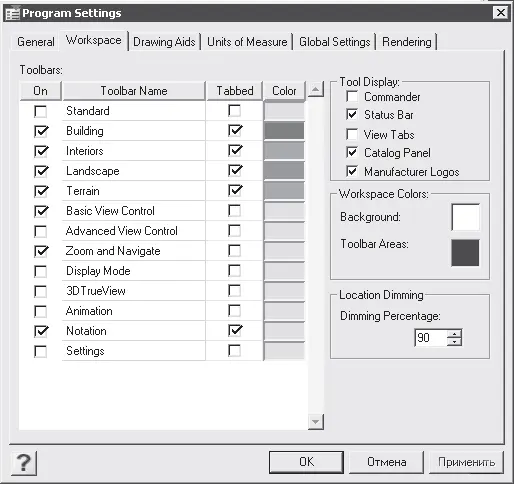This screenshot has width=514, height=484.
Task: Increase dimming percentage with up spinner
Action: 454,333
